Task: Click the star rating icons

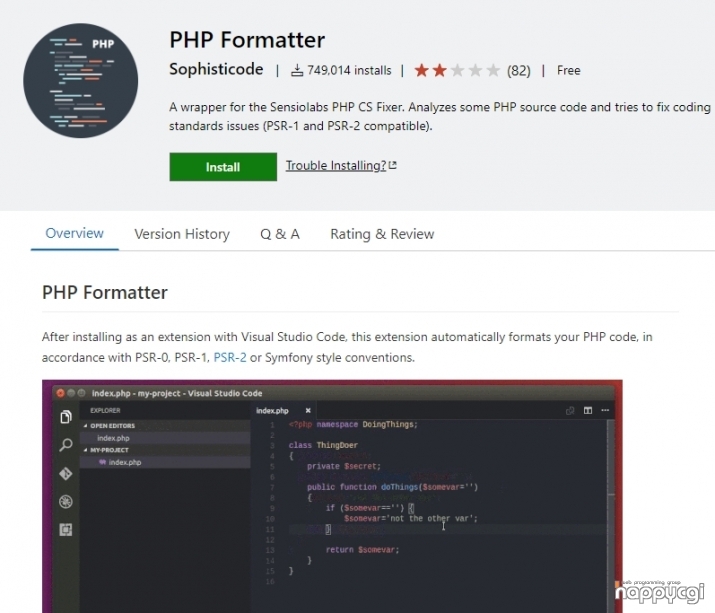Action: click(x=457, y=70)
